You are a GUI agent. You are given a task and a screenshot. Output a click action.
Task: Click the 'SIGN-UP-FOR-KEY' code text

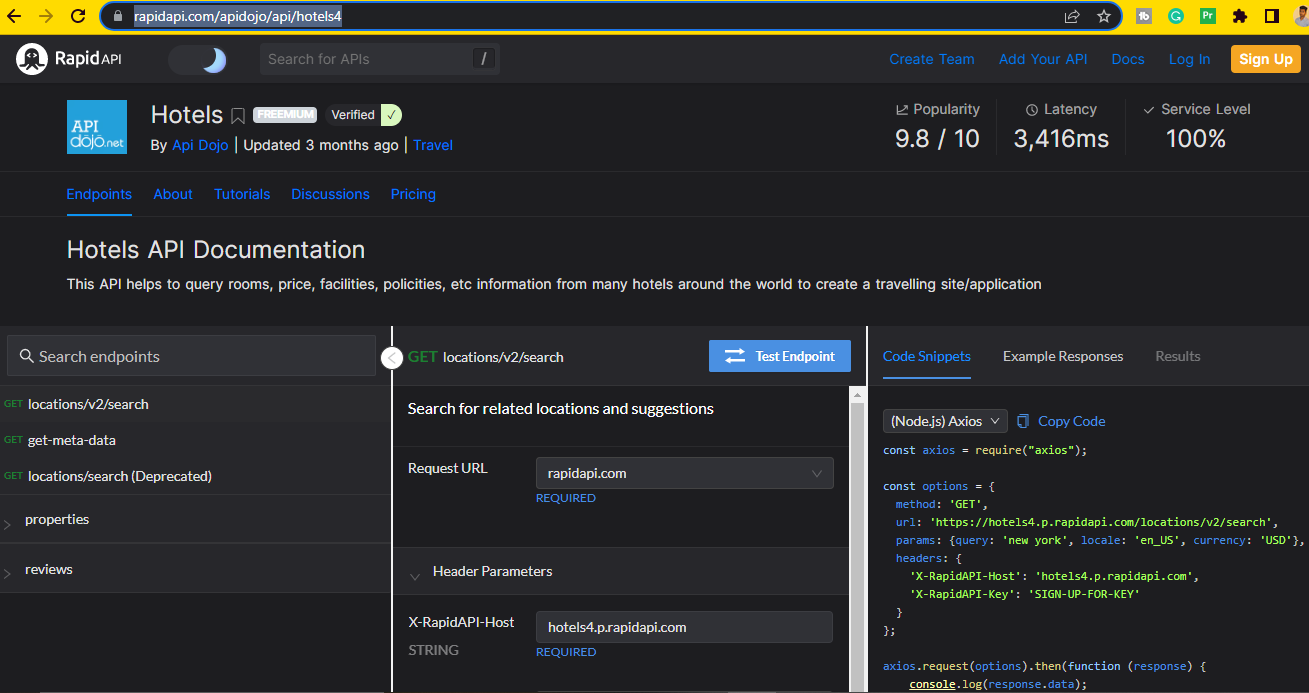[1084, 594]
